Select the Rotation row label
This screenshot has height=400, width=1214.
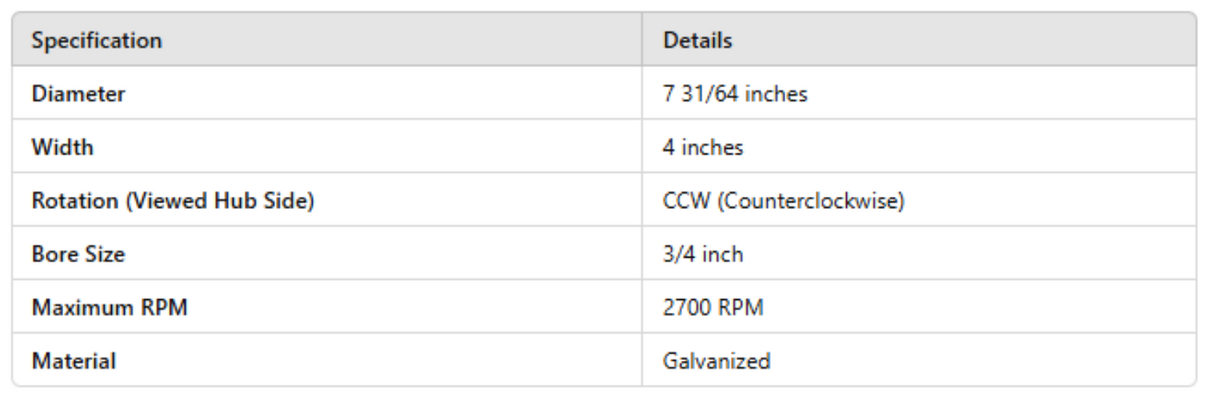click(172, 201)
